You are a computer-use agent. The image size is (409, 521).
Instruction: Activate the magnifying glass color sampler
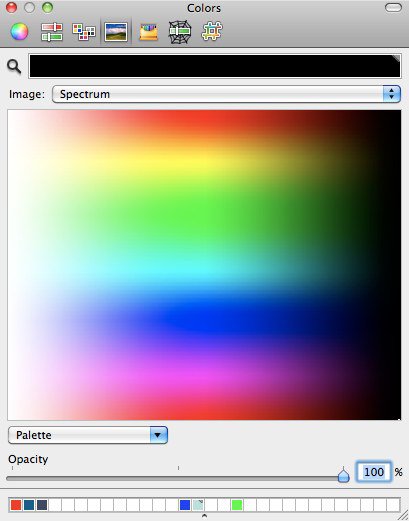[14, 67]
